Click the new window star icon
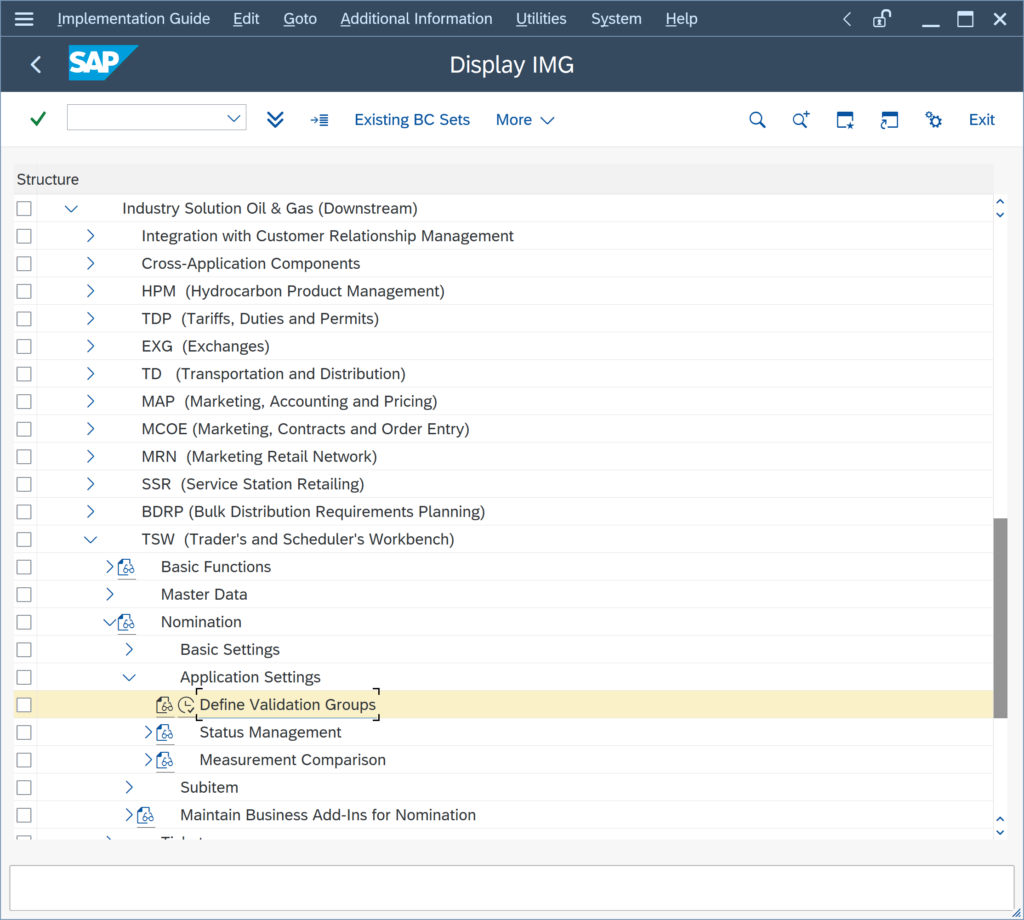 (845, 119)
